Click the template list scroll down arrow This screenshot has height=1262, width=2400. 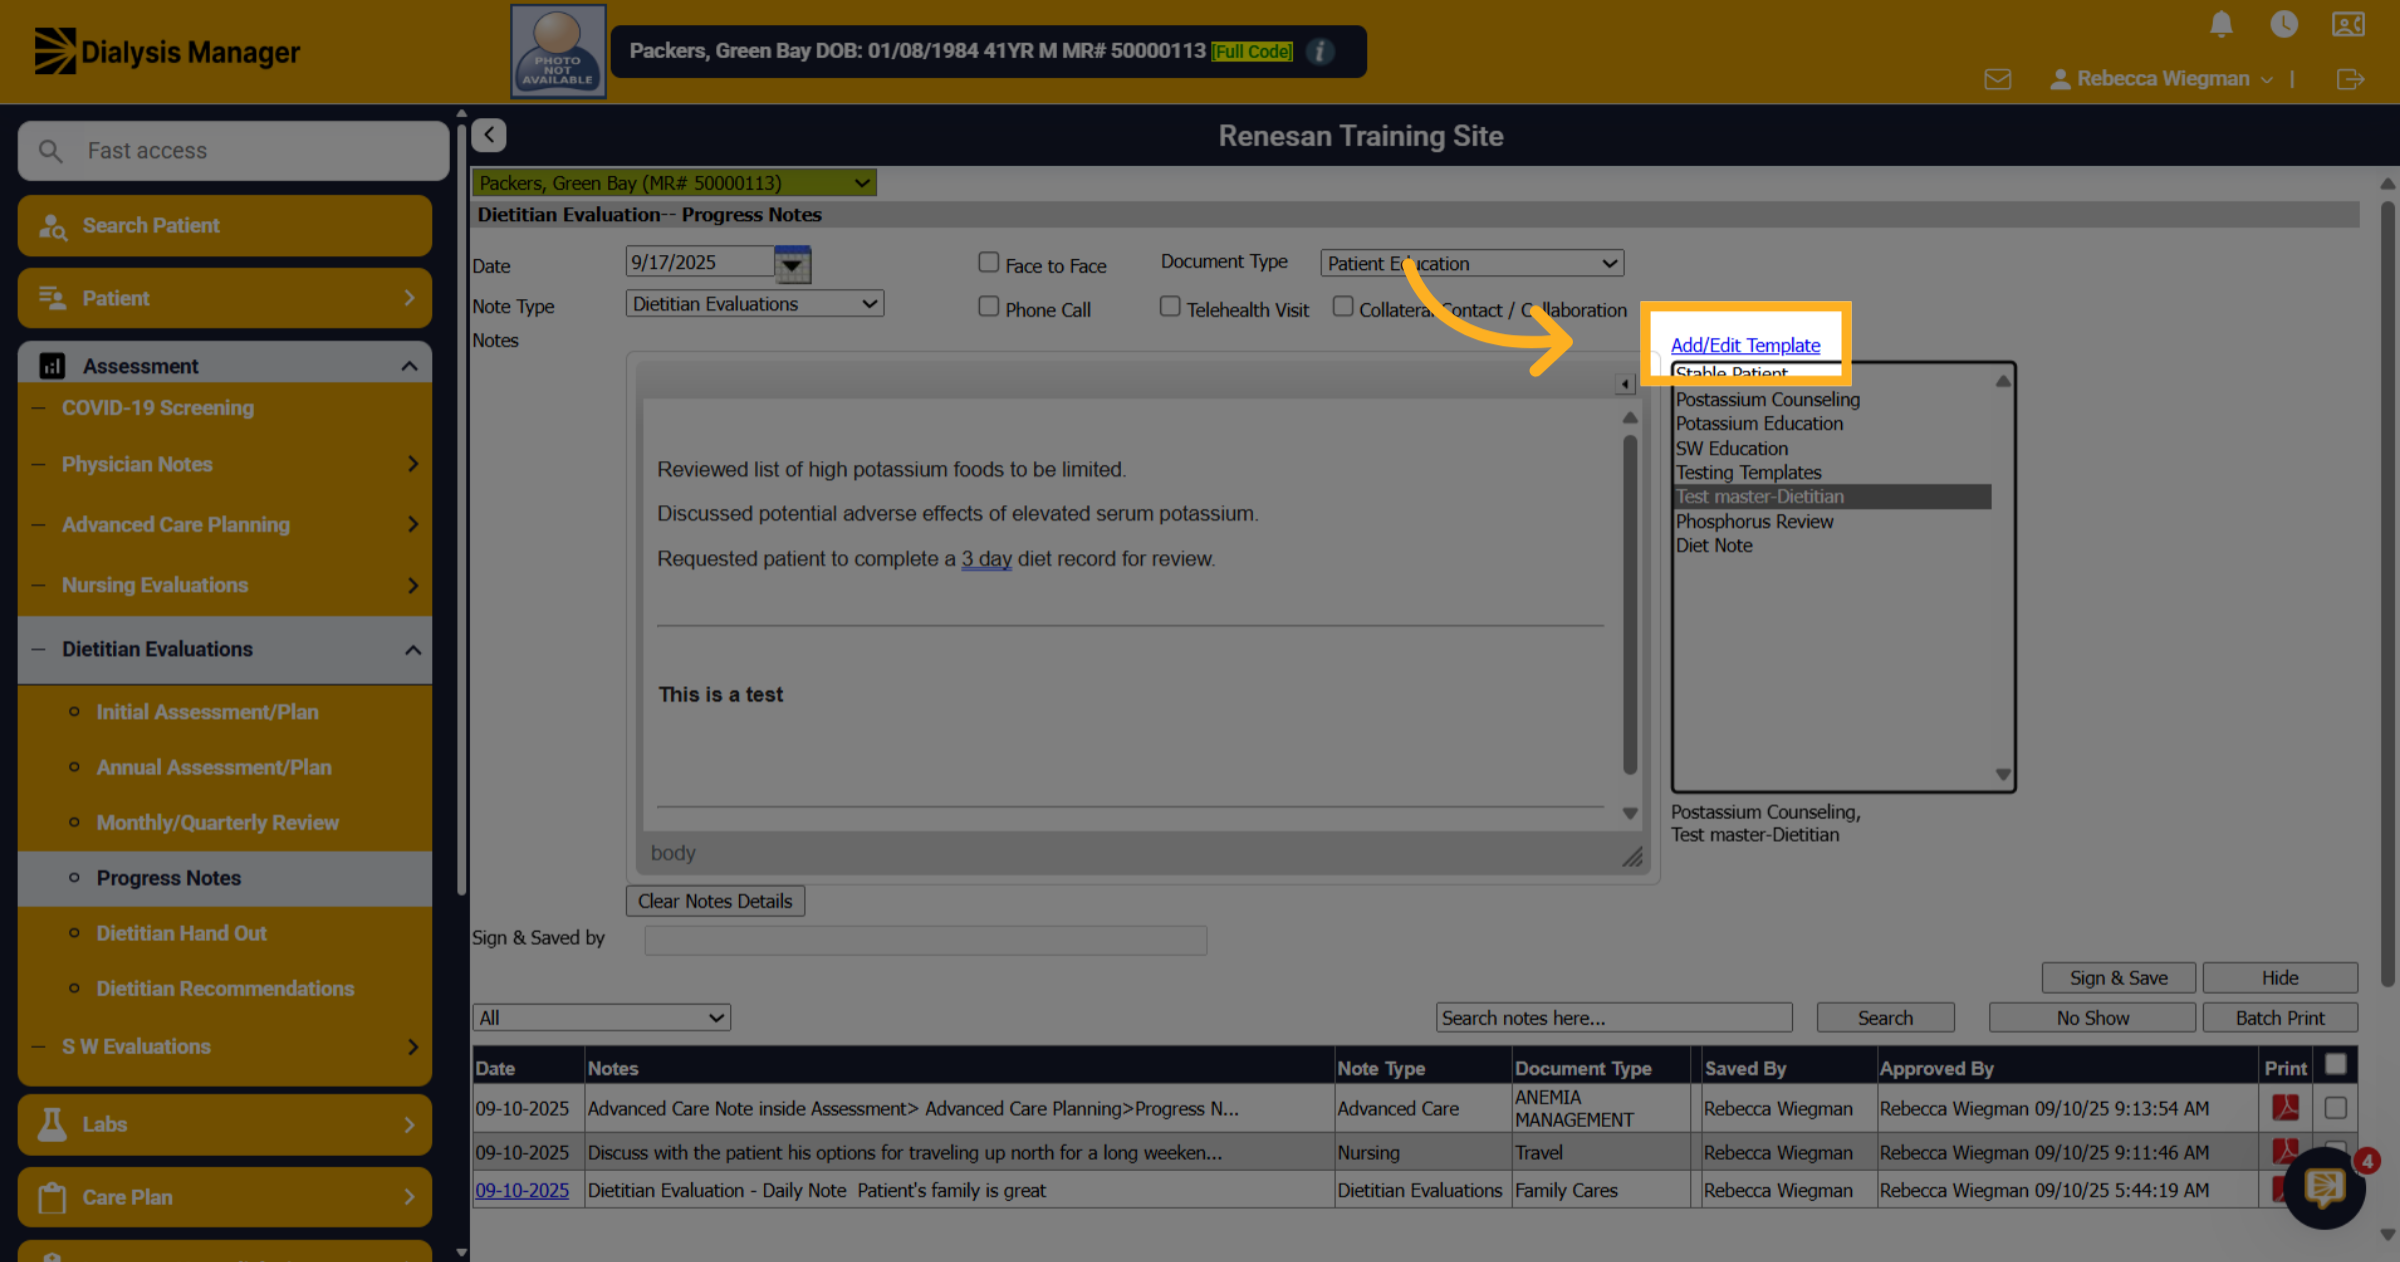point(2003,774)
